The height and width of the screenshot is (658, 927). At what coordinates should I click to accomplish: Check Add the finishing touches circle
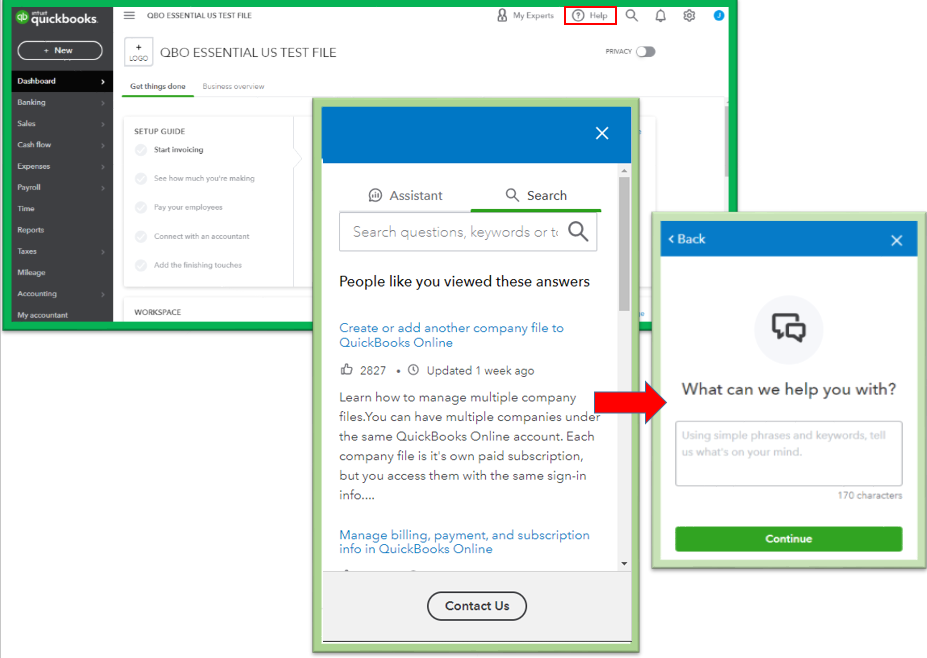click(141, 265)
